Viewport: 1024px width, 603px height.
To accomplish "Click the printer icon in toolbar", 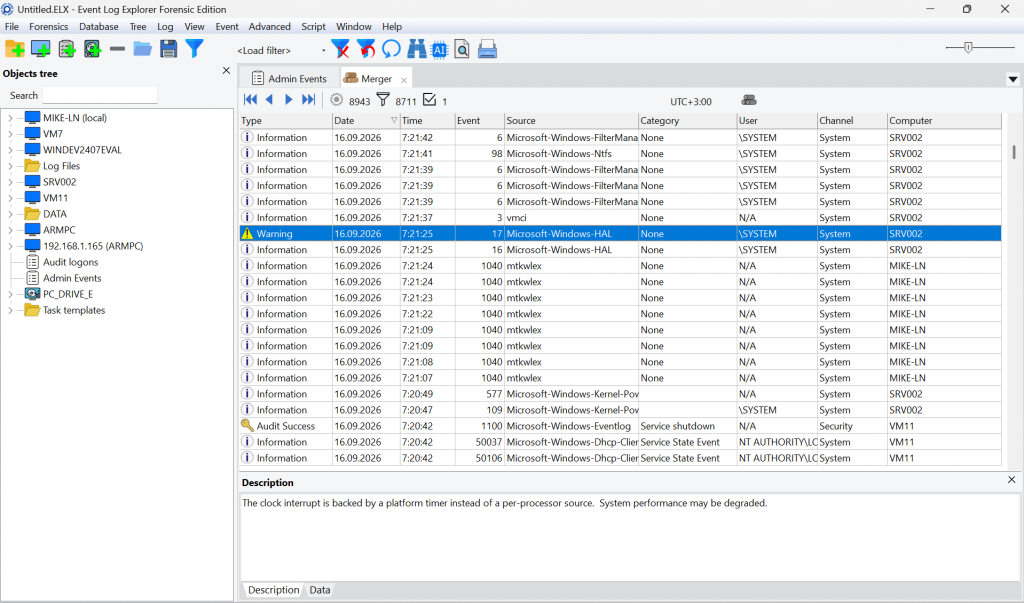I will tap(487, 49).
